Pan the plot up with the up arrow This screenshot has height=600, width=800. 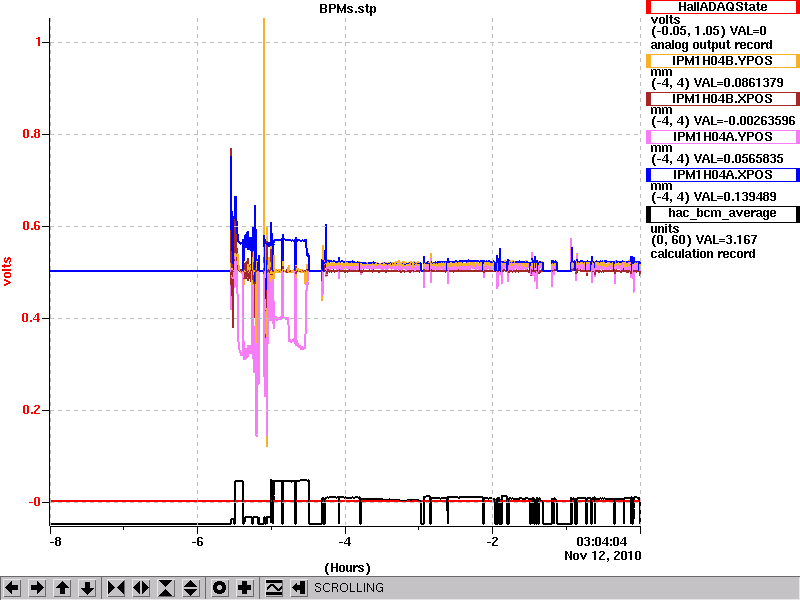pos(62,588)
